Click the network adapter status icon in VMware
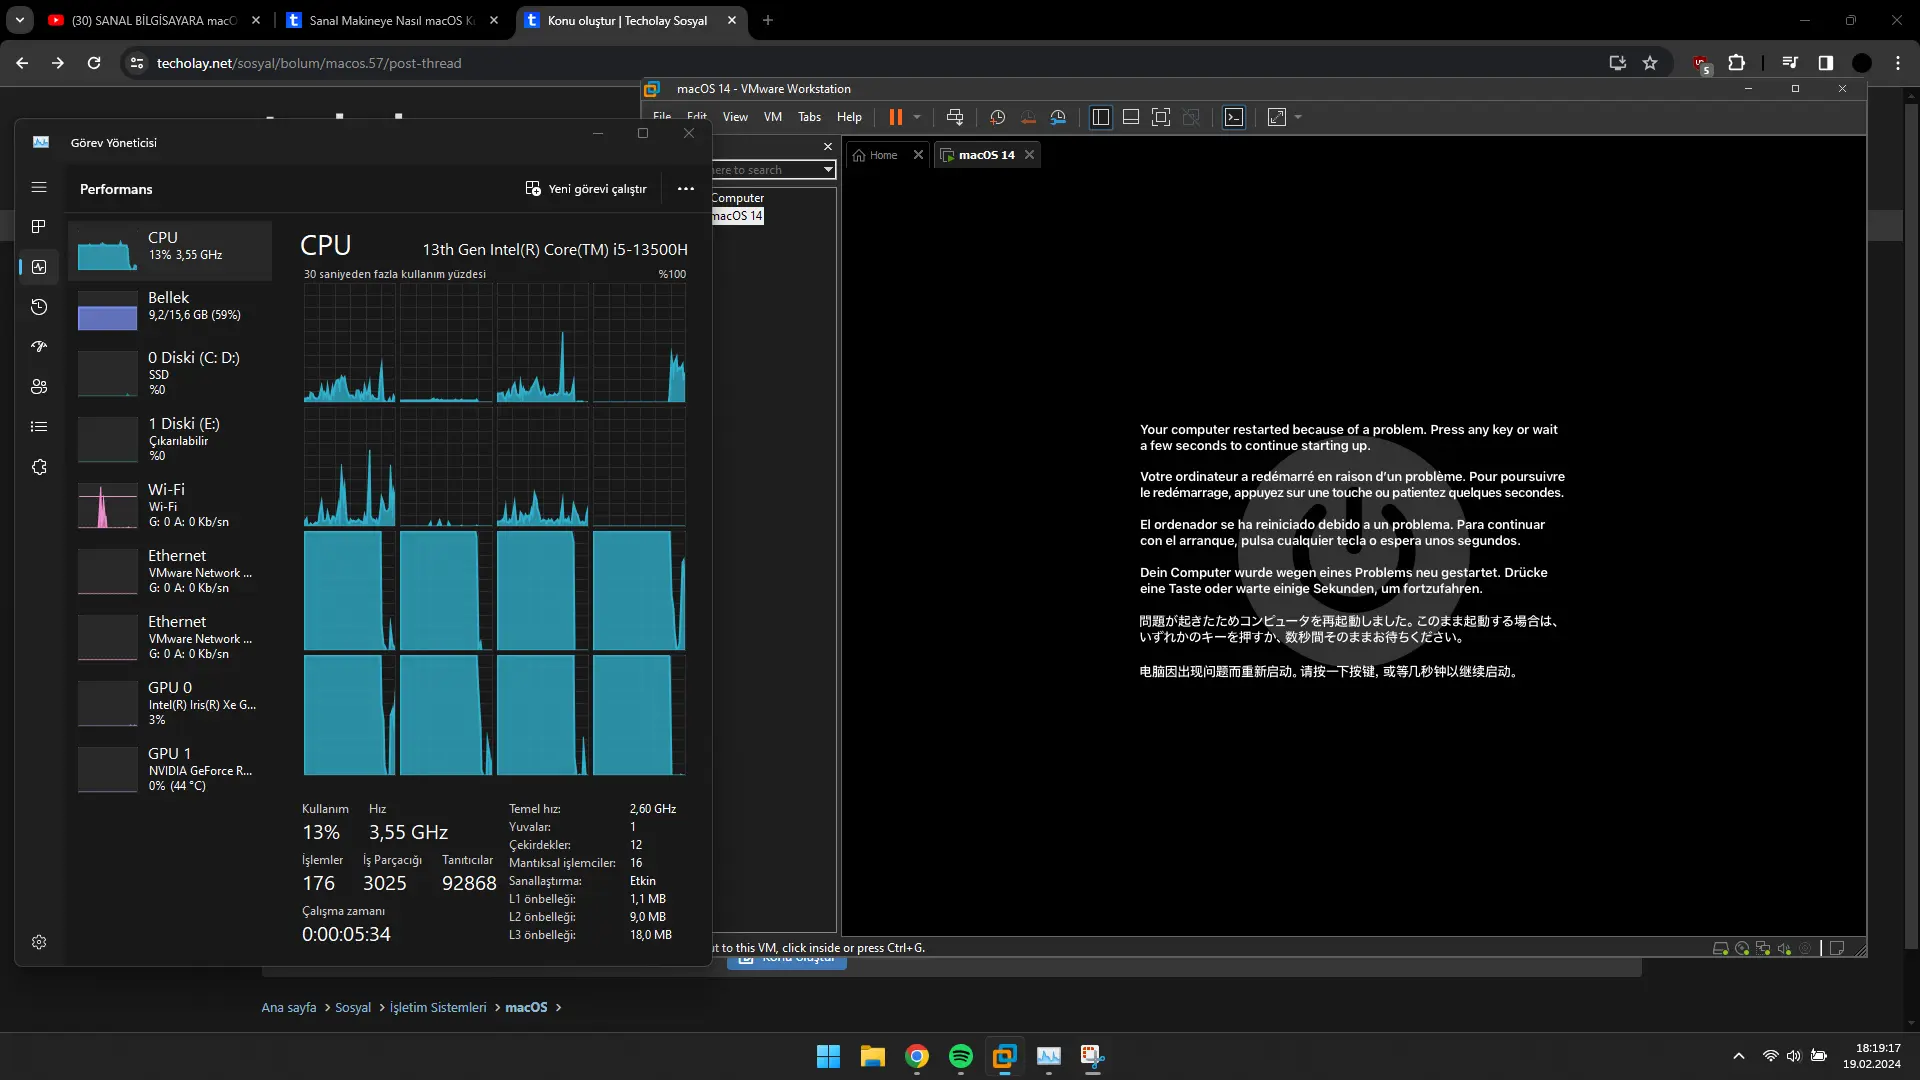The image size is (1920, 1080). click(x=1763, y=948)
